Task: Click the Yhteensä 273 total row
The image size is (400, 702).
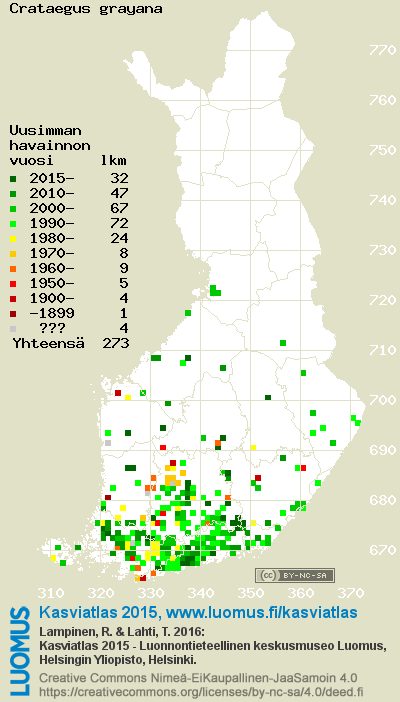Action: [71, 343]
